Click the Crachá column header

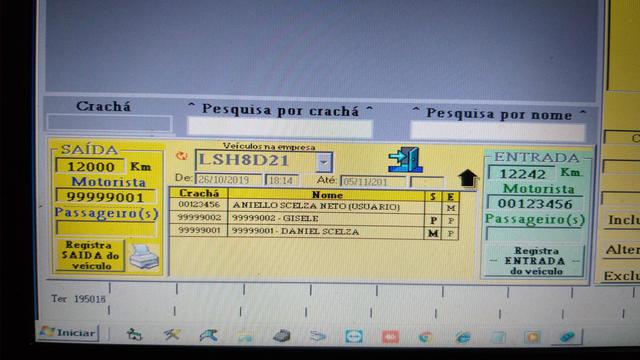click(199, 193)
